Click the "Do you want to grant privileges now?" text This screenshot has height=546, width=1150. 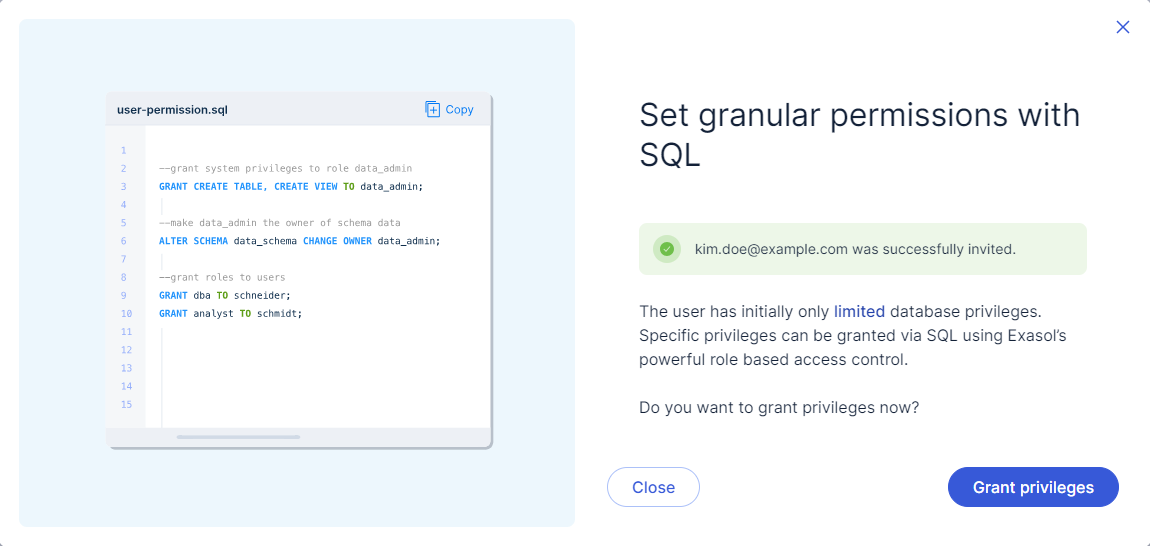click(778, 408)
